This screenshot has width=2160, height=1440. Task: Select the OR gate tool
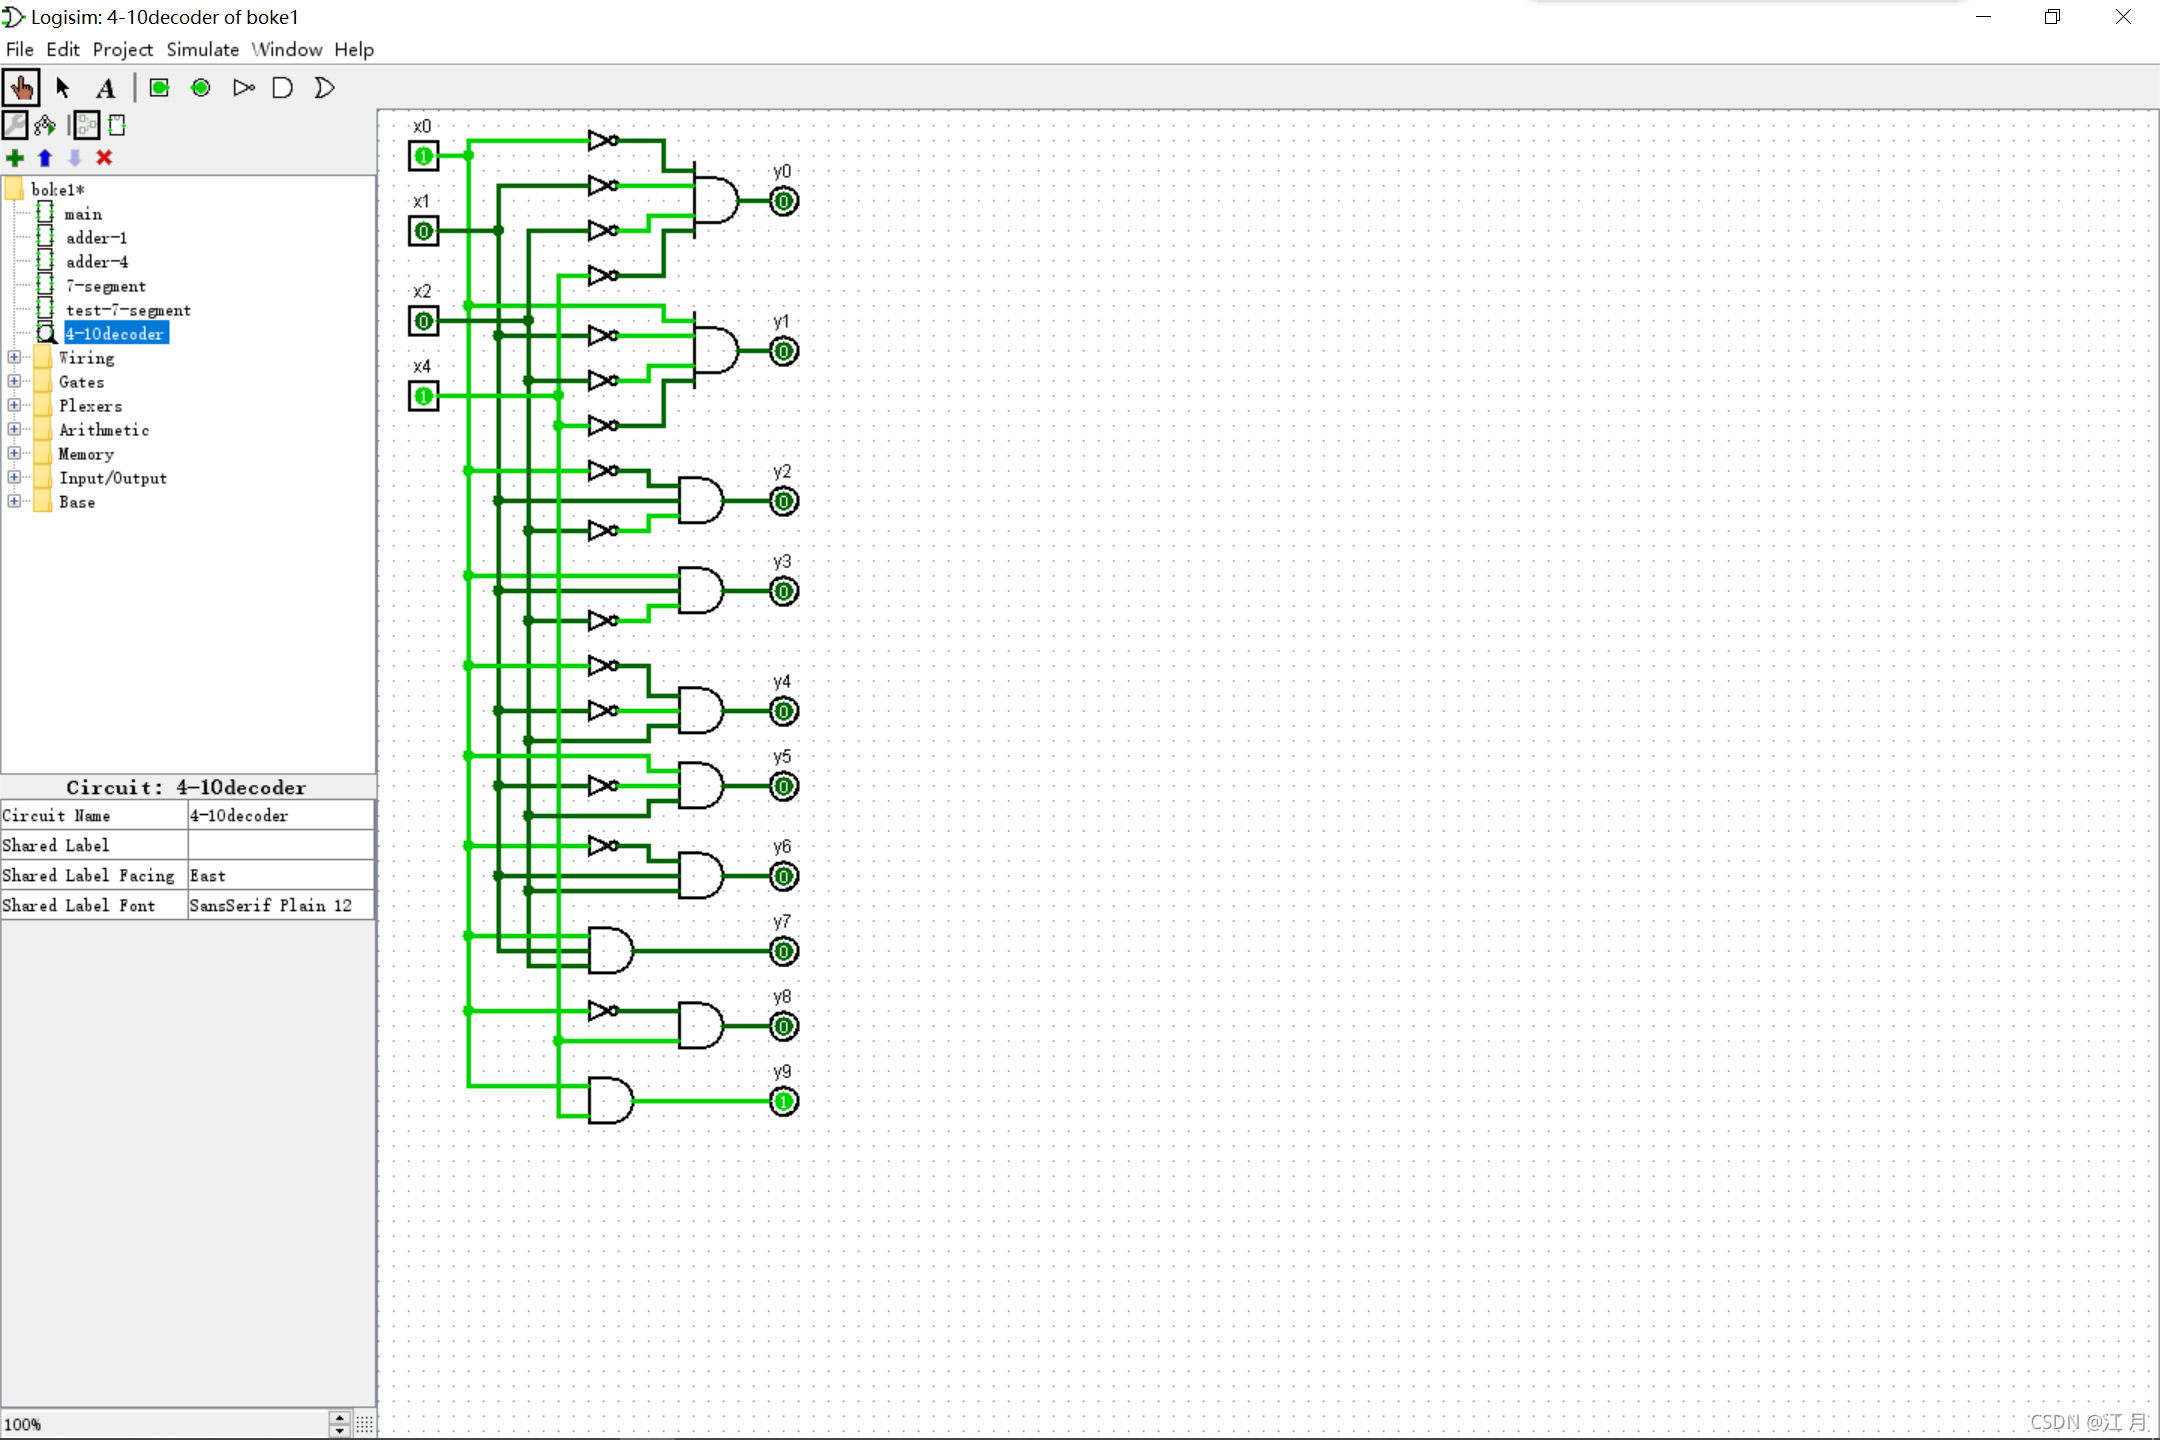coord(324,88)
